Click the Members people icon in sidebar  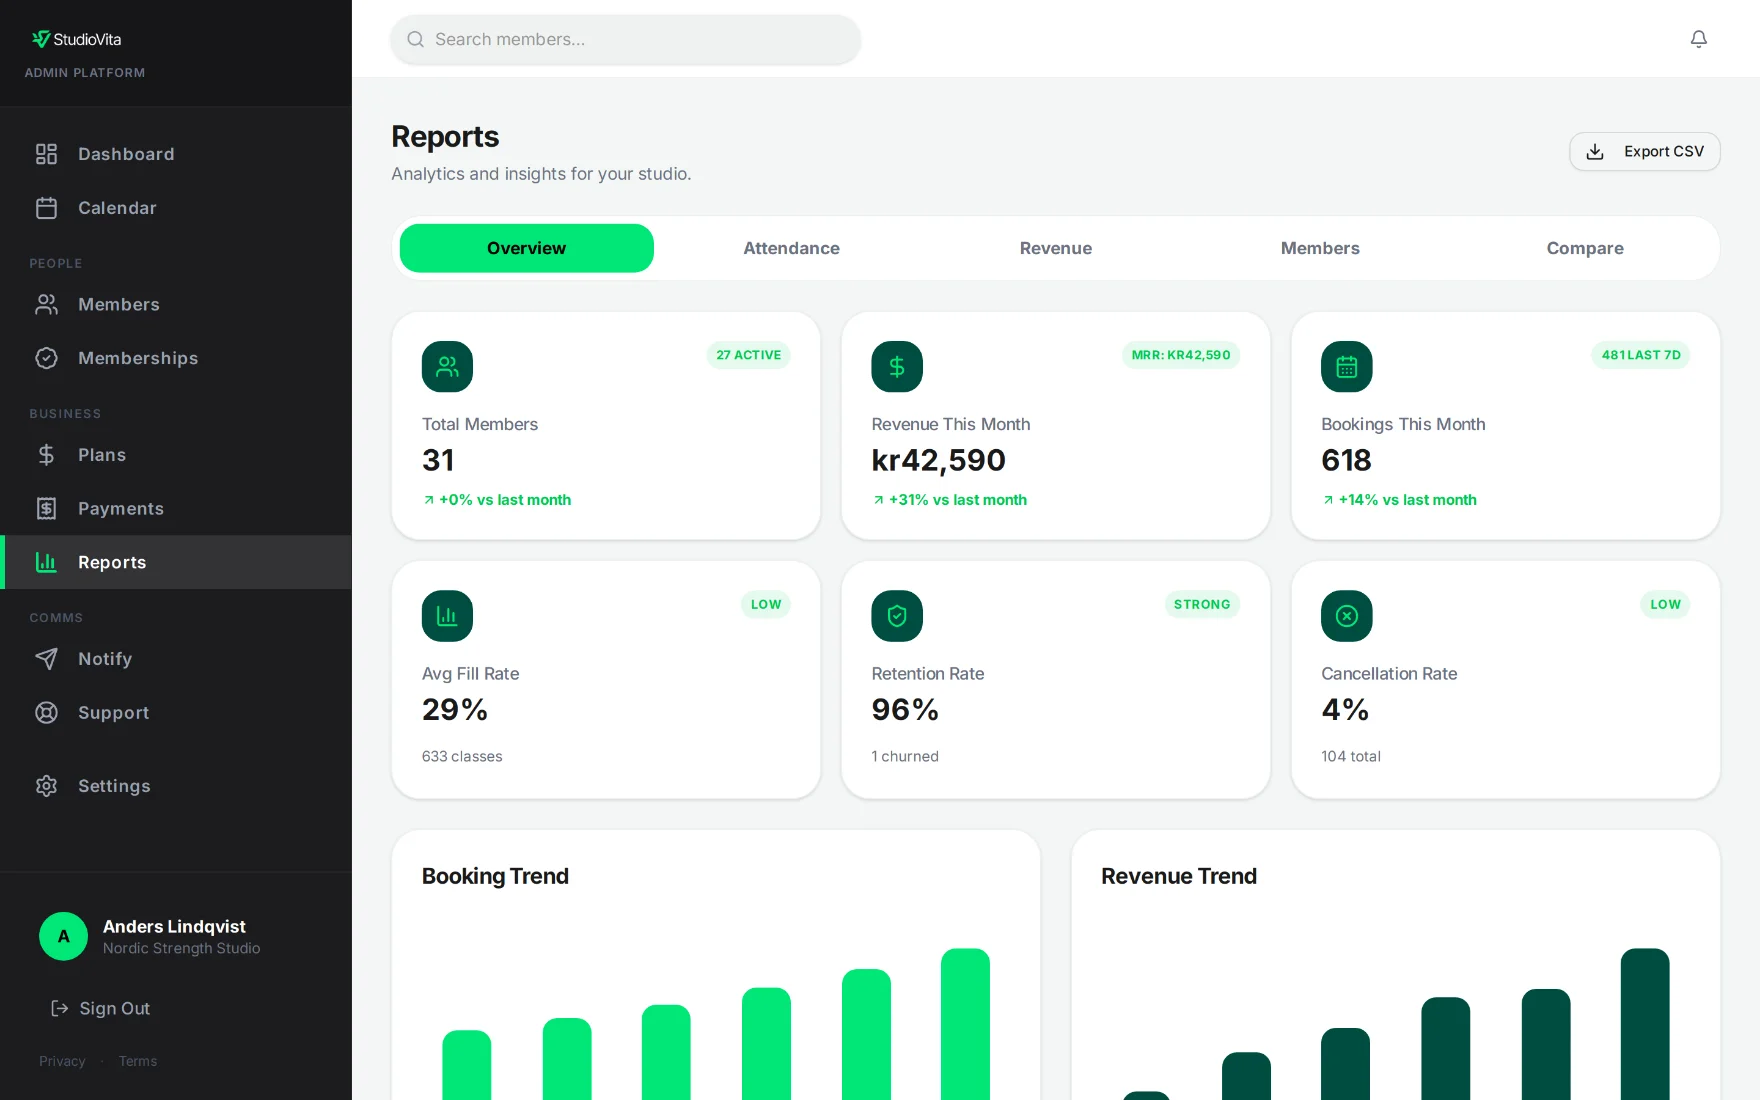(x=46, y=305)
